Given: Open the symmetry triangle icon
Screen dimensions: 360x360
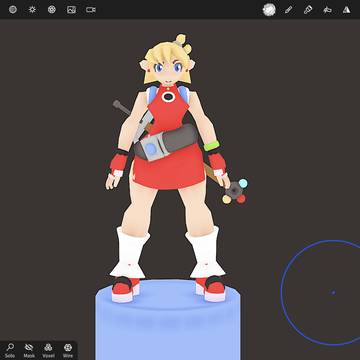Looking at the screenshot, I should tap(347, 10).
